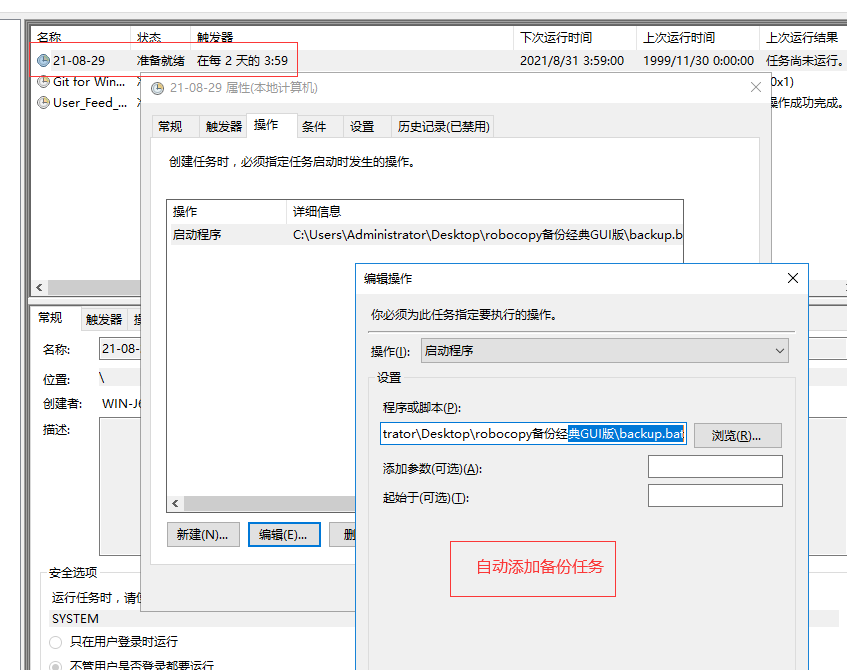This screenshot has height=670, width=847.
Task: Click the 起始于(可选) input field
Action: pos(714,495)
